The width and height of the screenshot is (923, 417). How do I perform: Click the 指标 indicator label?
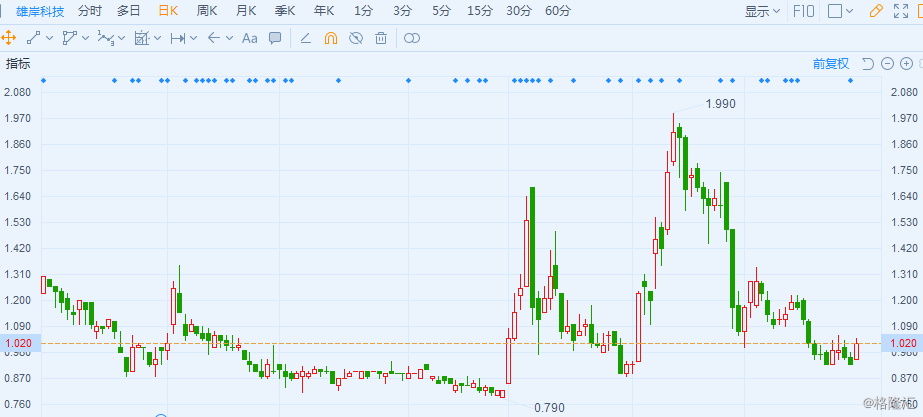click(18, 64)
